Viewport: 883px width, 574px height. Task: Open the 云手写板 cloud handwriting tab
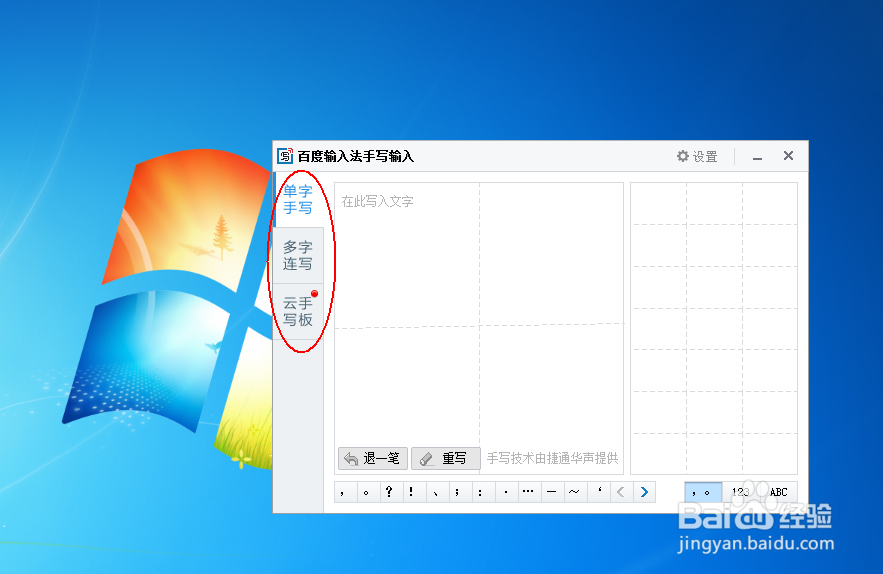(x=298, y=312)
